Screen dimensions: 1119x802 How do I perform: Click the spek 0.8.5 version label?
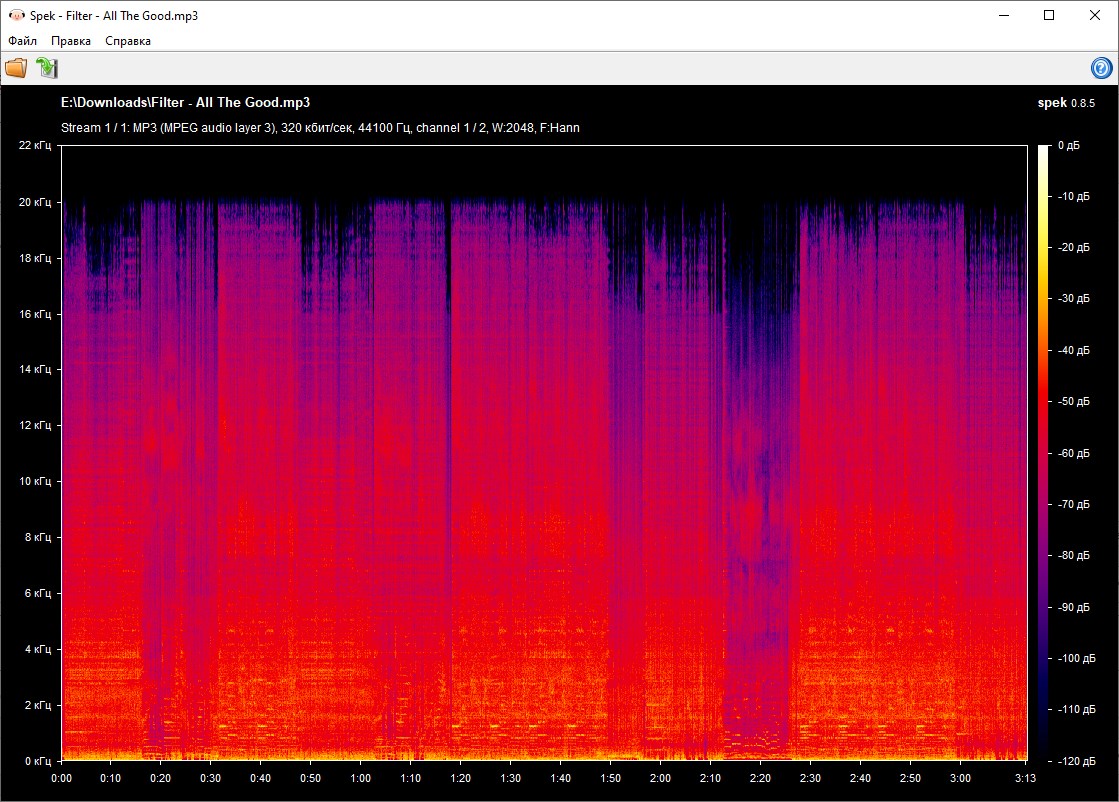click(x=1068, y=102)
